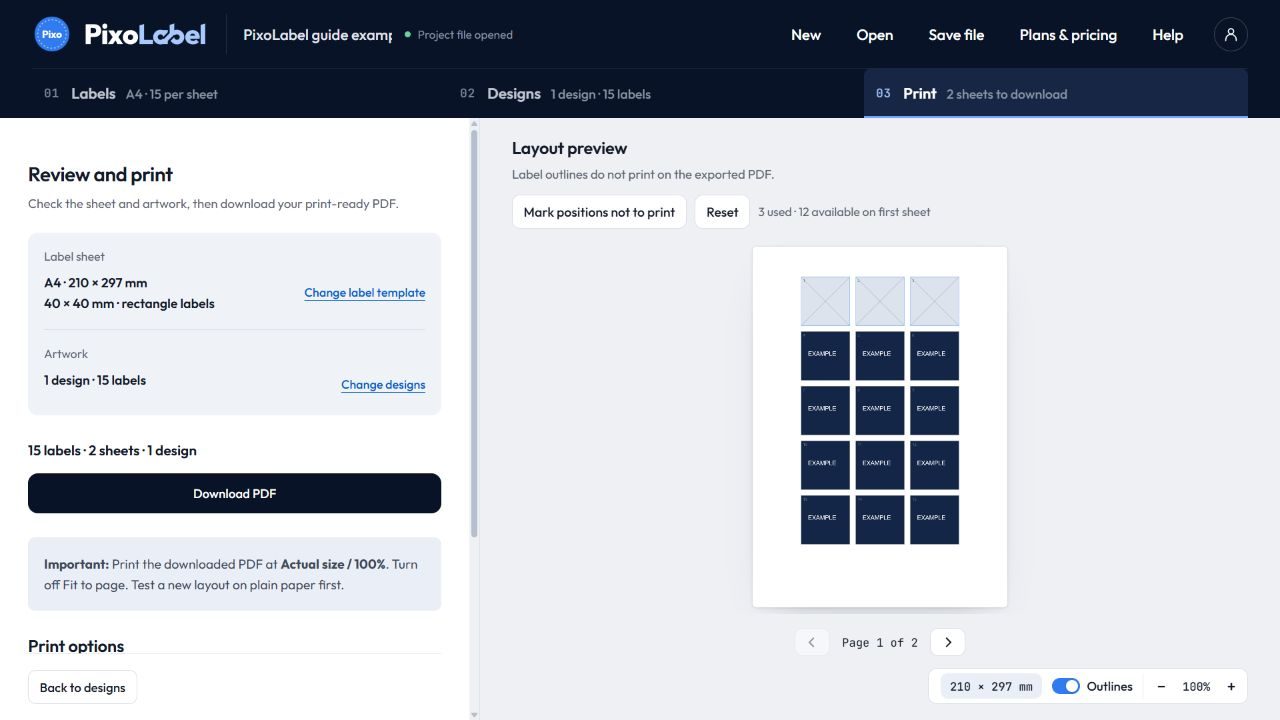Click the Page 1 of 2 indicator

pos(880,643)
